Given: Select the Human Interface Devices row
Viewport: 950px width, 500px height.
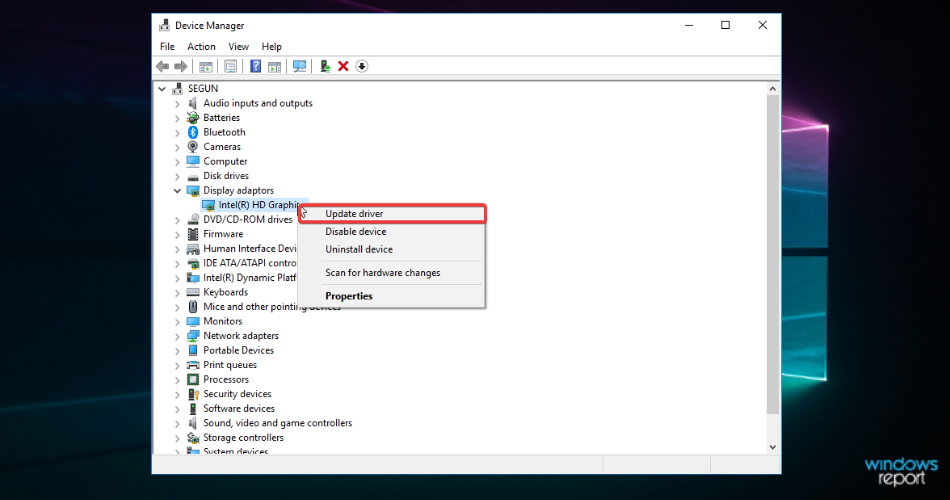Looking at the screenshot, I should coord(242,248).
